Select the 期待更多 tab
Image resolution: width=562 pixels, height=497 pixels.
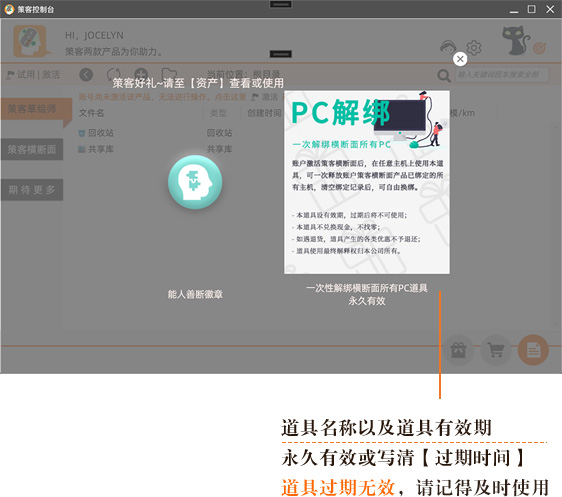32,190
